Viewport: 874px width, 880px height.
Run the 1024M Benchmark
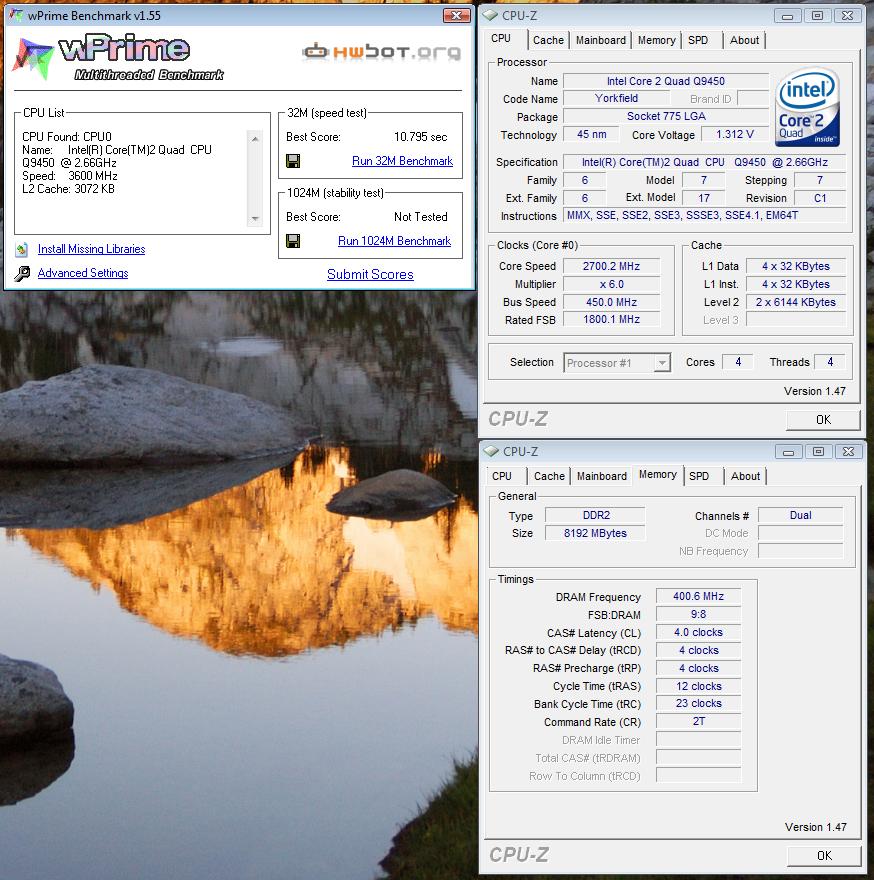pyautogui.click(x=394, y=241)
